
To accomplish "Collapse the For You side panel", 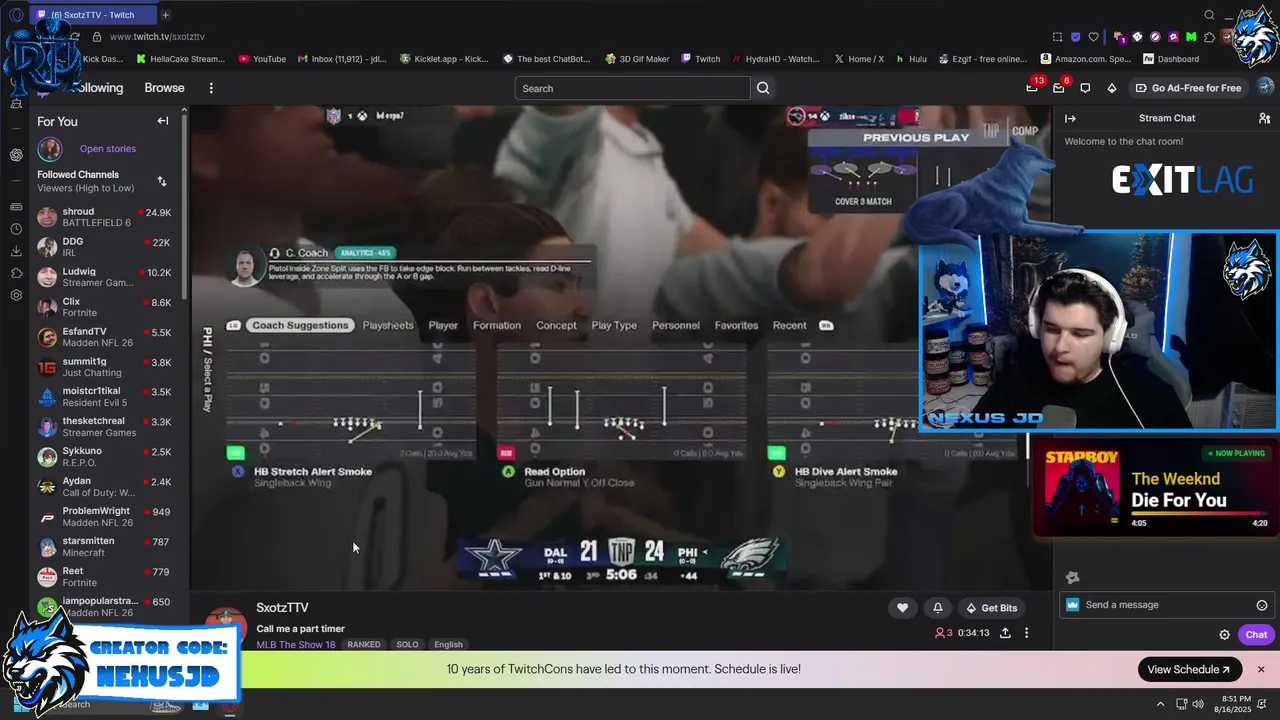I will (x=163, y=121).
